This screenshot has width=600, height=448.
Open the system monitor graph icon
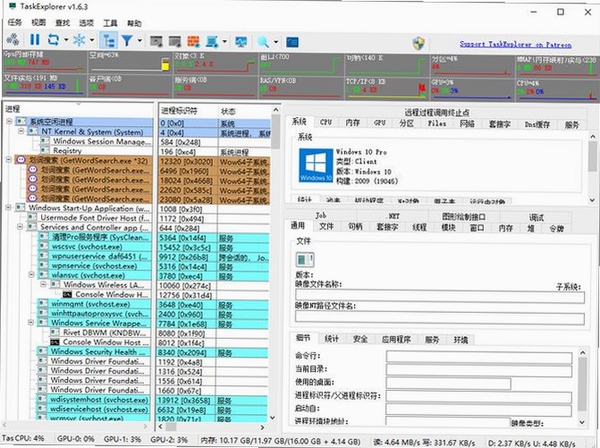click(241, 41)
